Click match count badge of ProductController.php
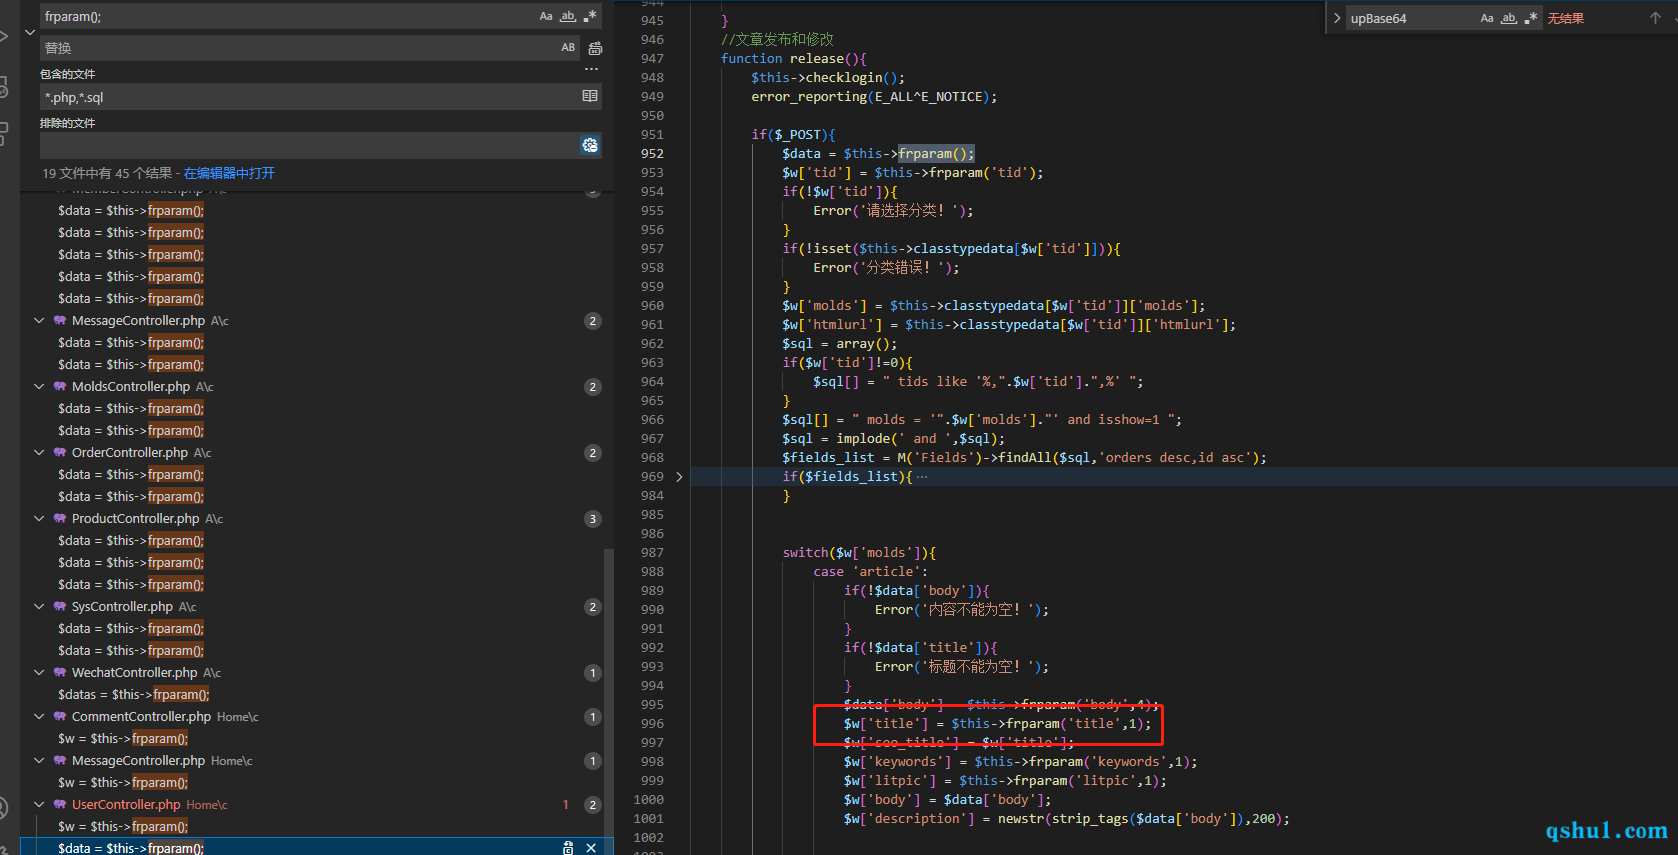Image resolution: width=1678 pixels, height=855 pixels. coord(593,519)
